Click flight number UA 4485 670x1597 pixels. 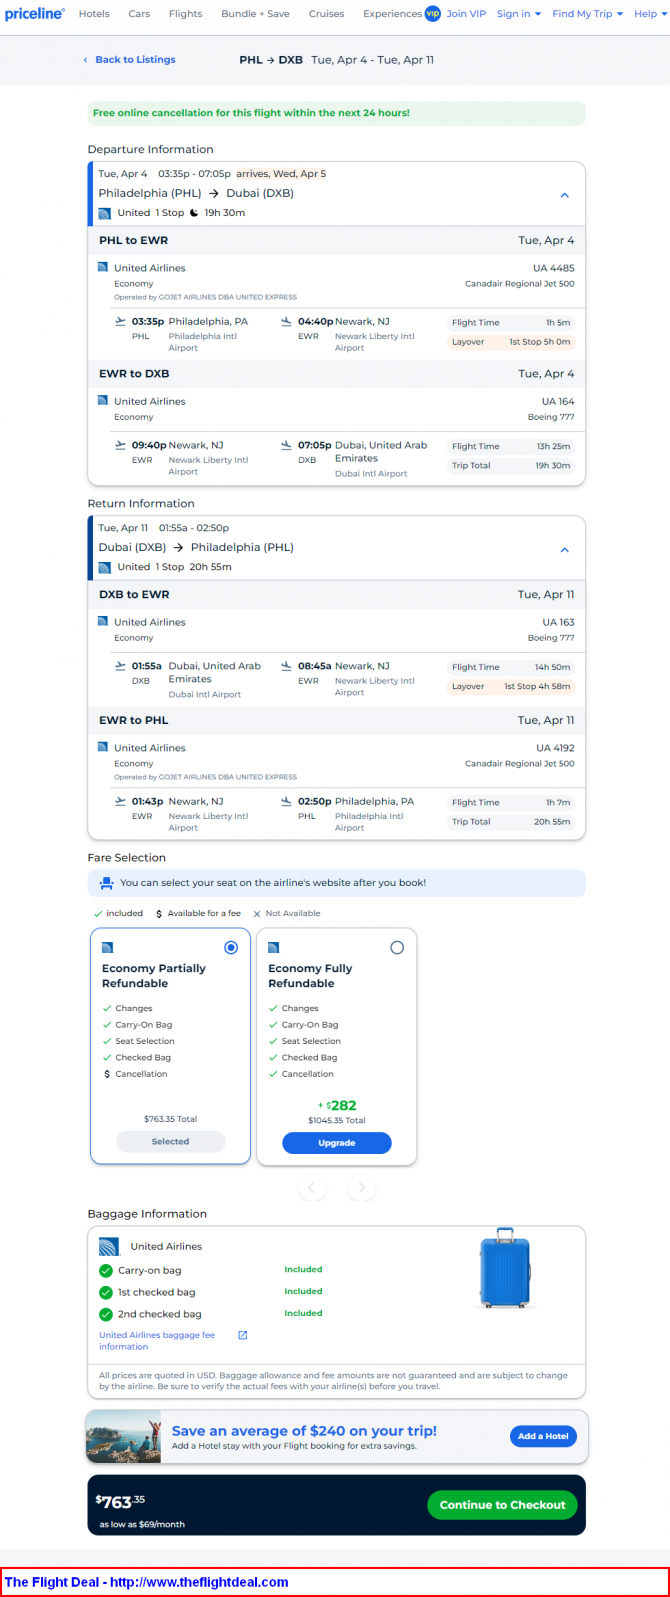554,268
